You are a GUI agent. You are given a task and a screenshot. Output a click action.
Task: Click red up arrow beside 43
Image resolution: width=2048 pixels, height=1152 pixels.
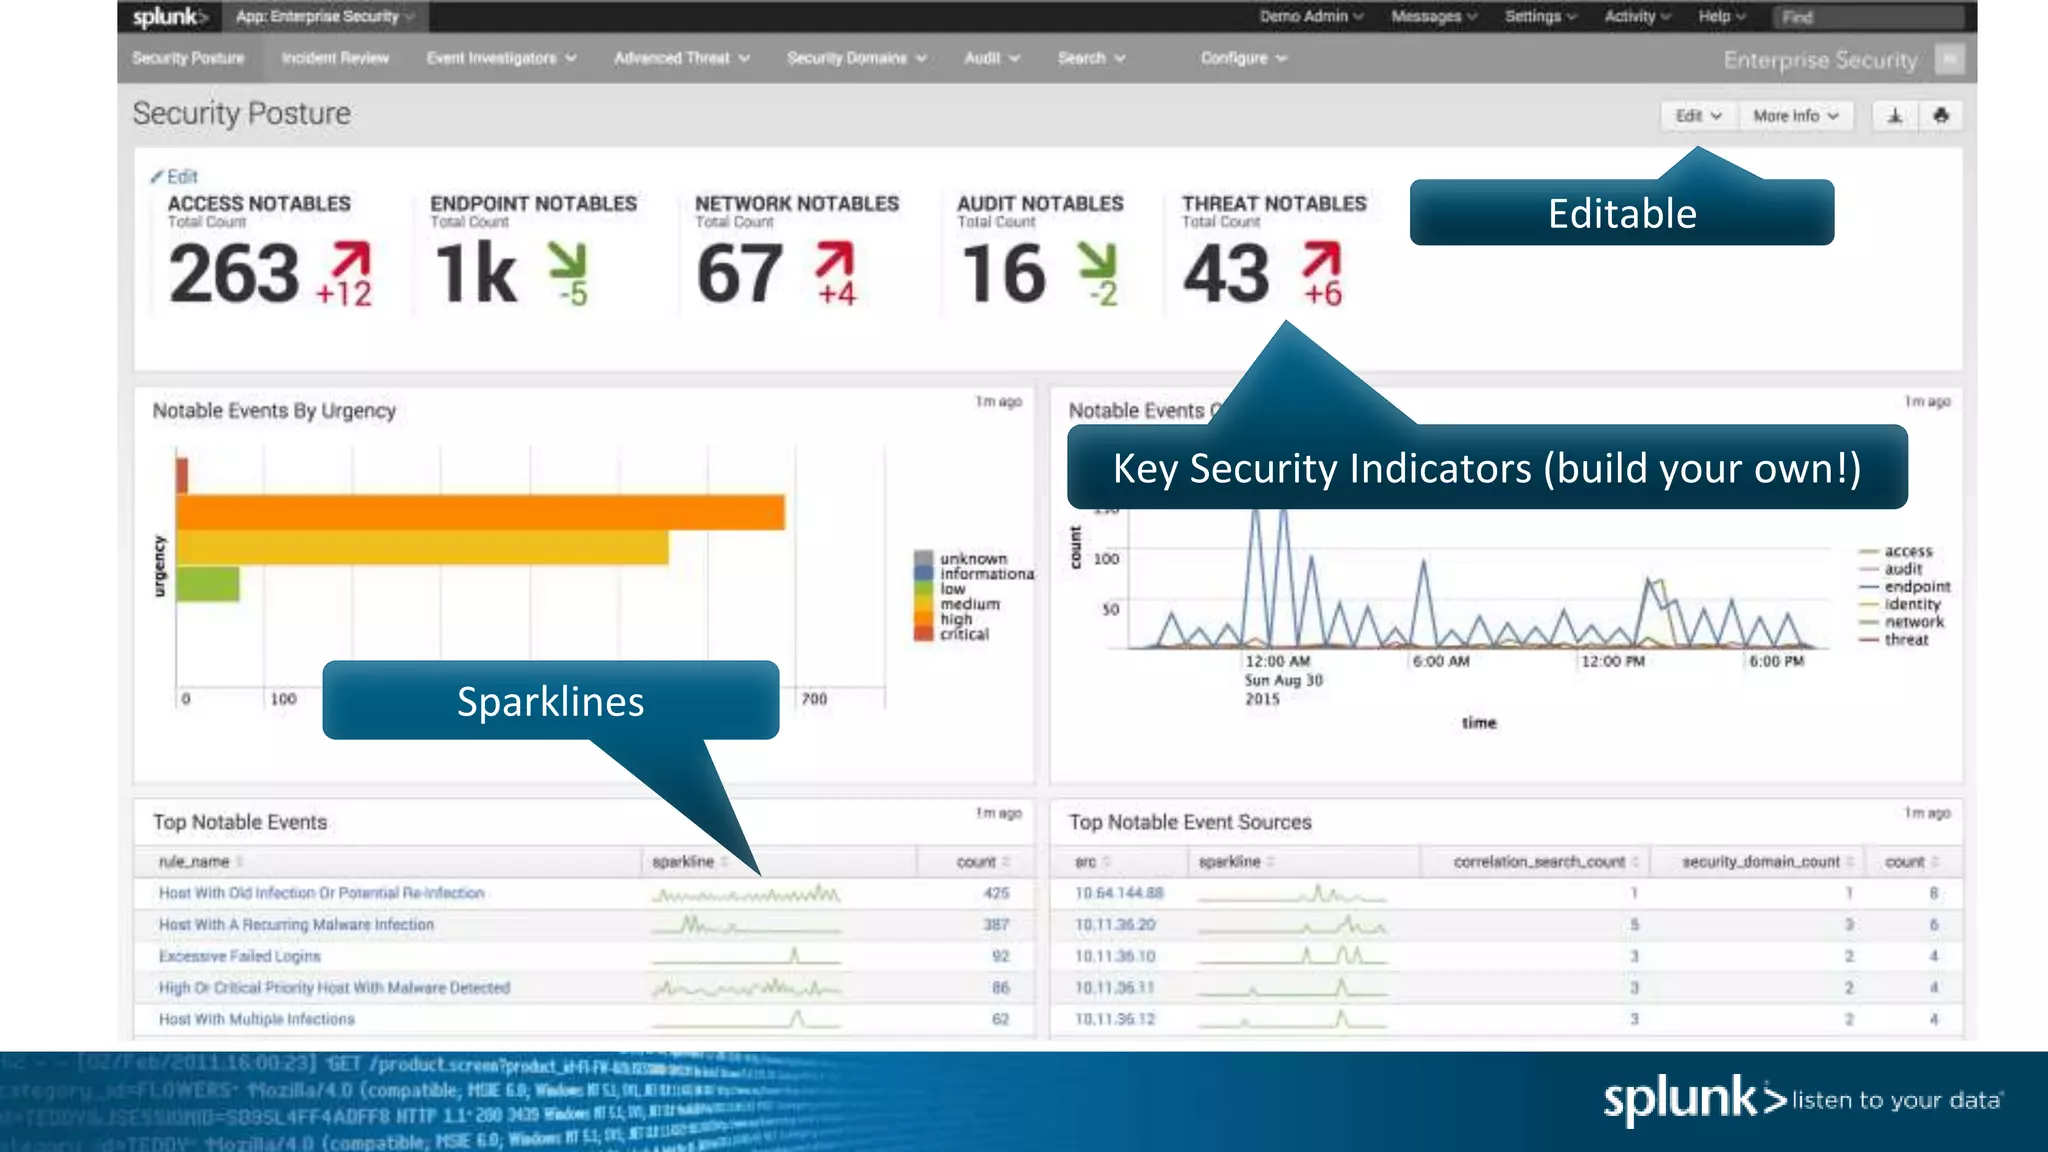tap(1321, 258)
